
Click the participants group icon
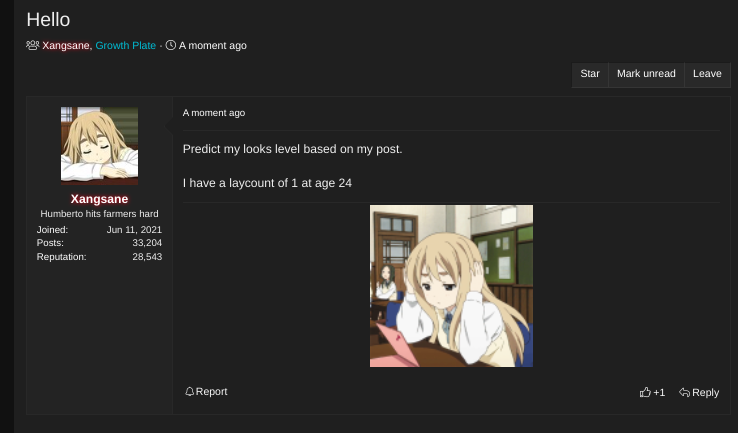coord(32,45)
